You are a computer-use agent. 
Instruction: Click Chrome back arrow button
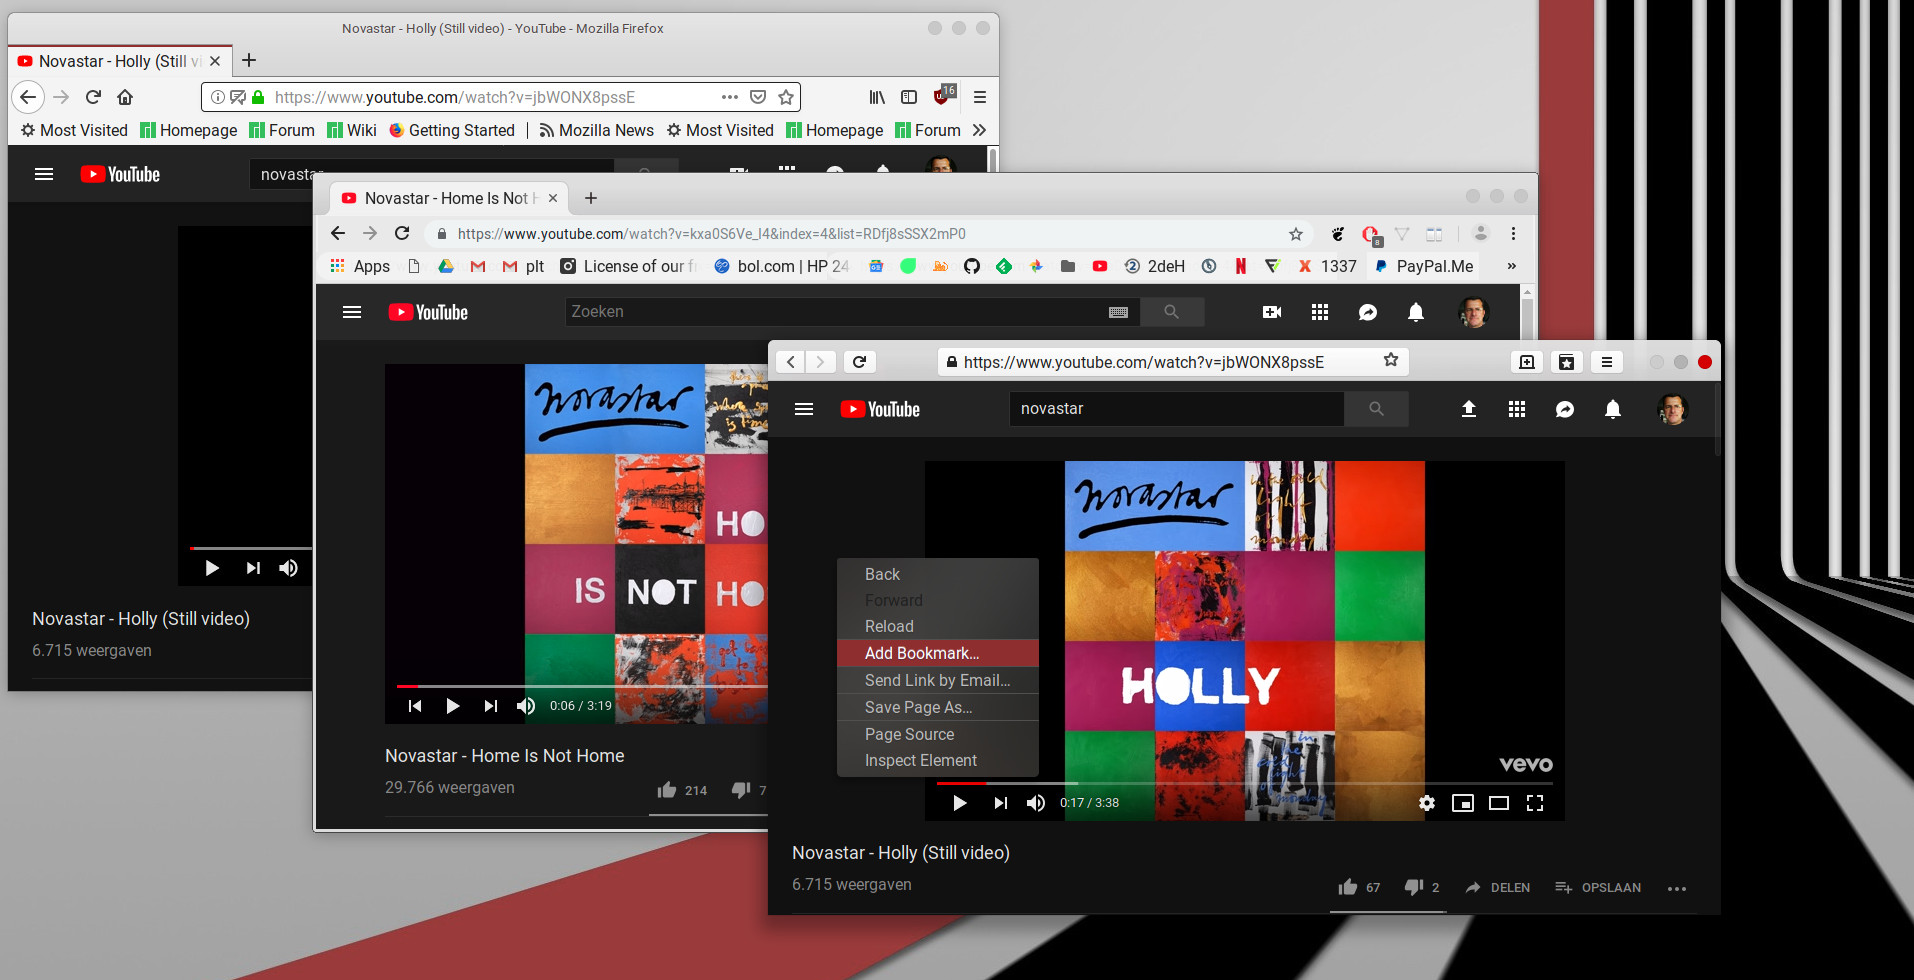pos(338,233)
